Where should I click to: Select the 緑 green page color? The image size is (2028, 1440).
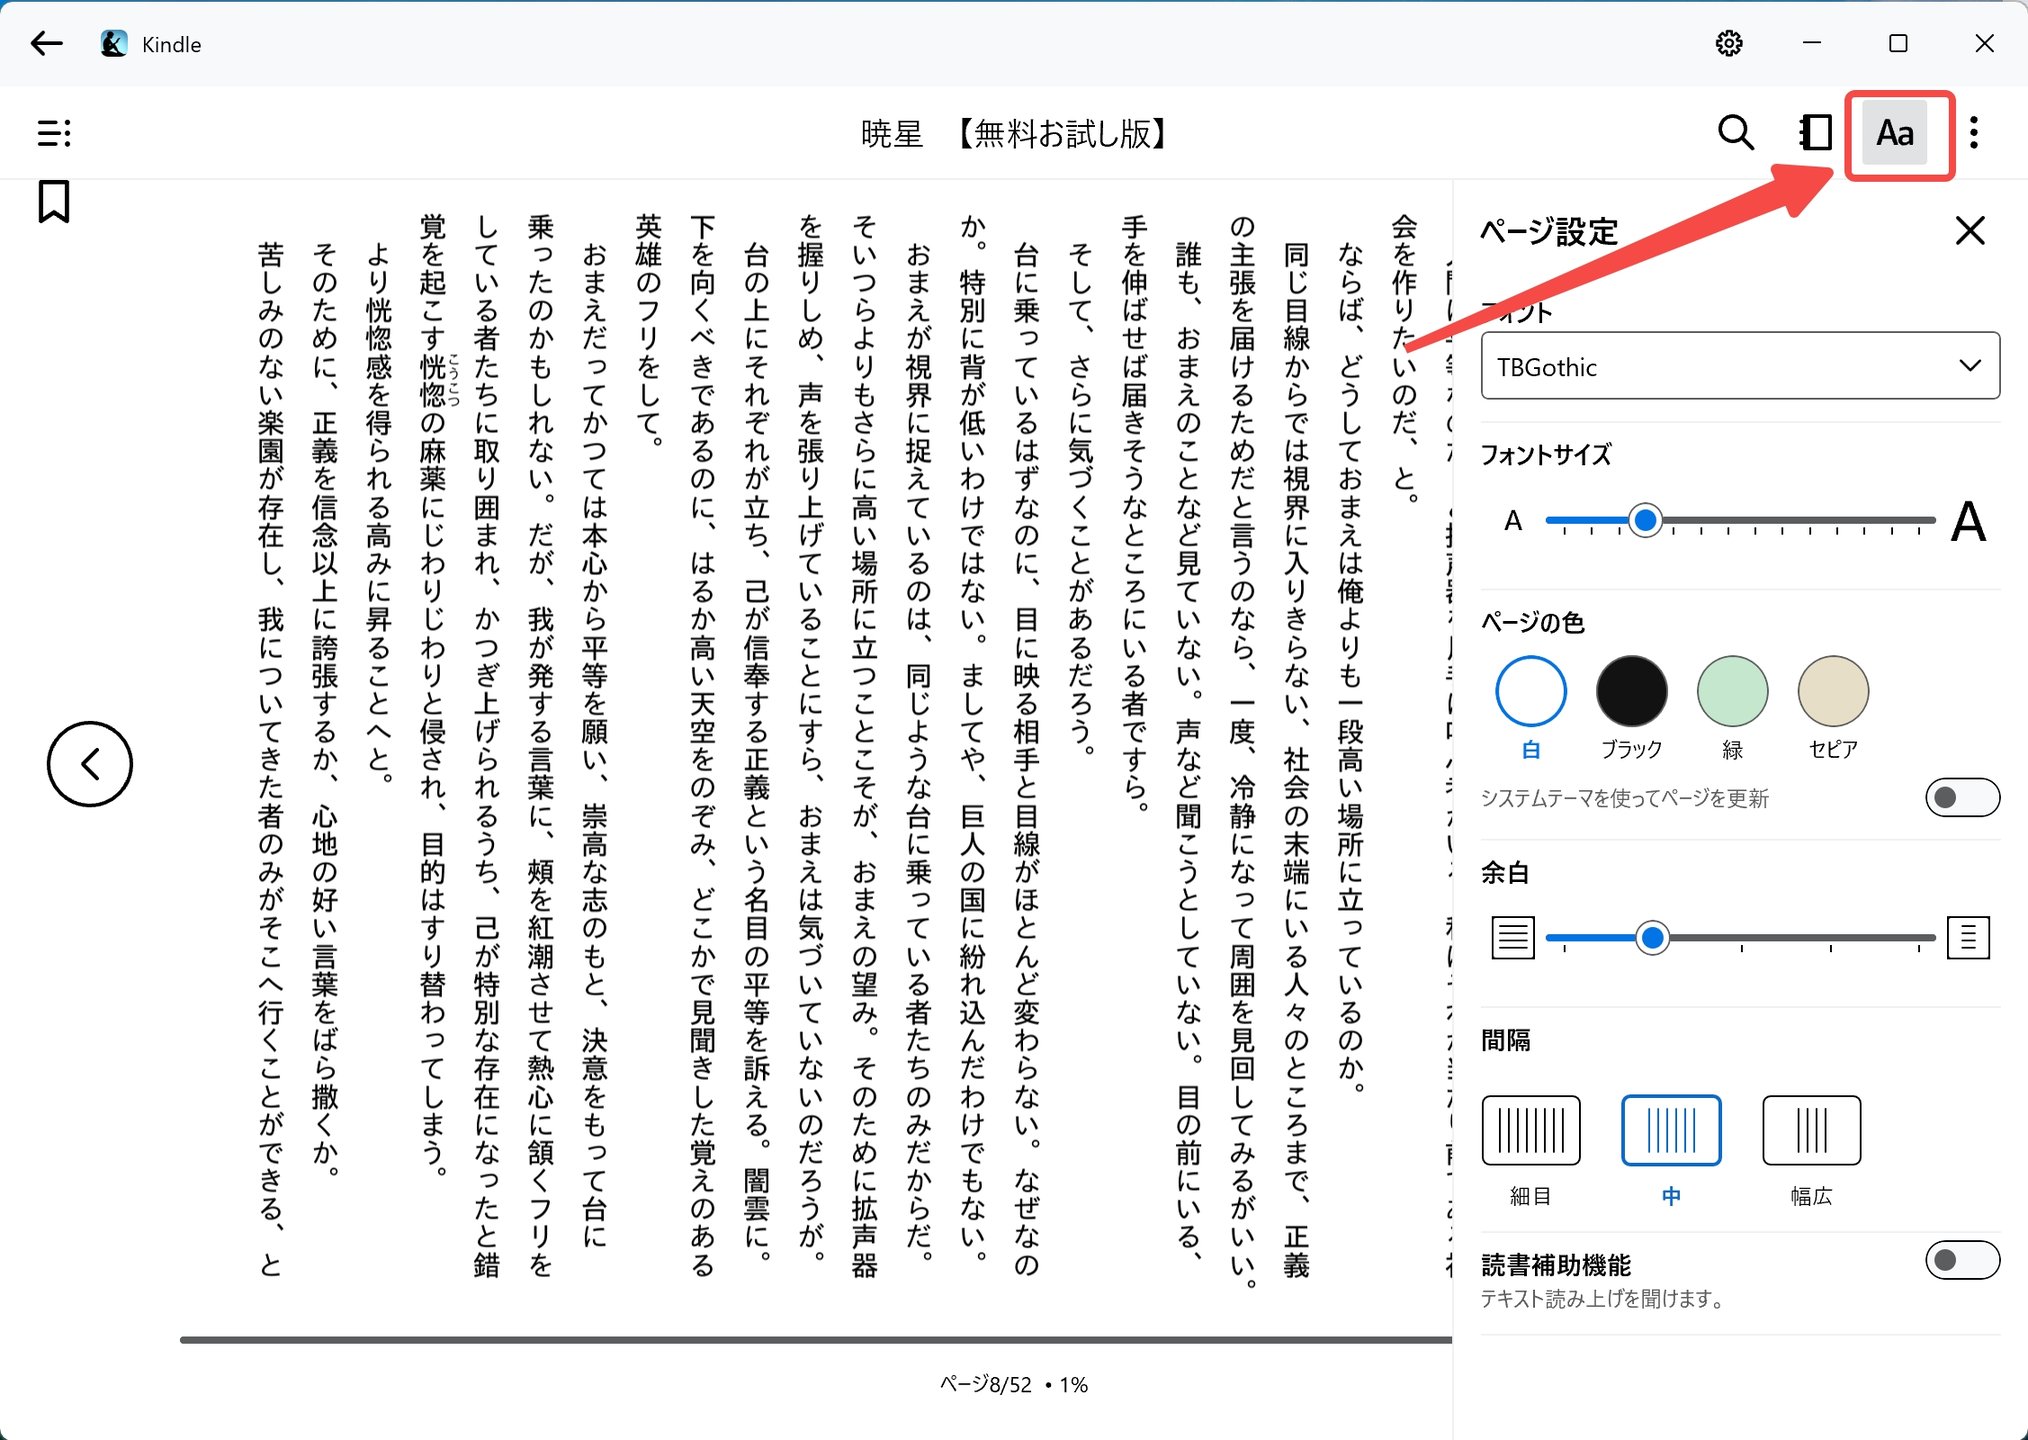click(x=1732, y=691)
